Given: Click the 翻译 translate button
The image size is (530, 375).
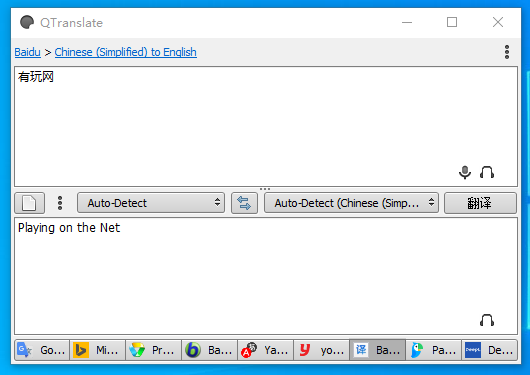Looking at the screenshot, I should (x=480, y=203).
